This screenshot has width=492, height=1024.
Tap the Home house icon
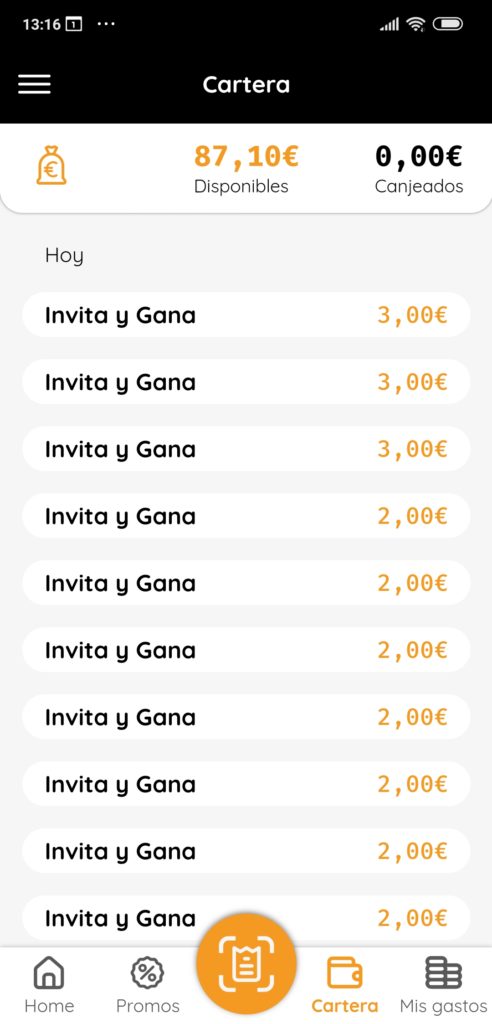pos(49,973)
